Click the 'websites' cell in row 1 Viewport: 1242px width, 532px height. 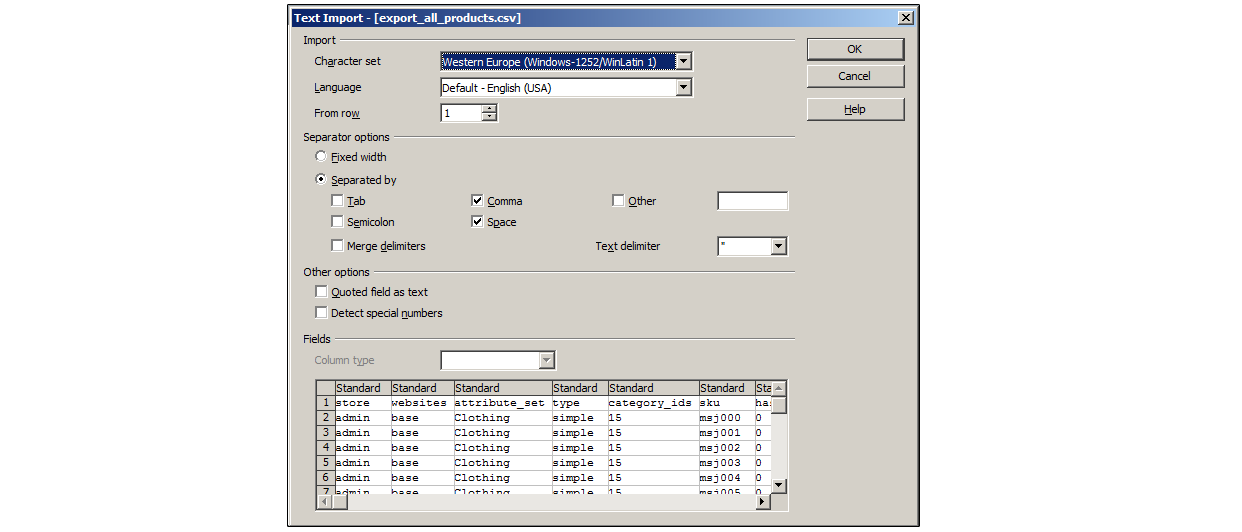pos(421,403)
